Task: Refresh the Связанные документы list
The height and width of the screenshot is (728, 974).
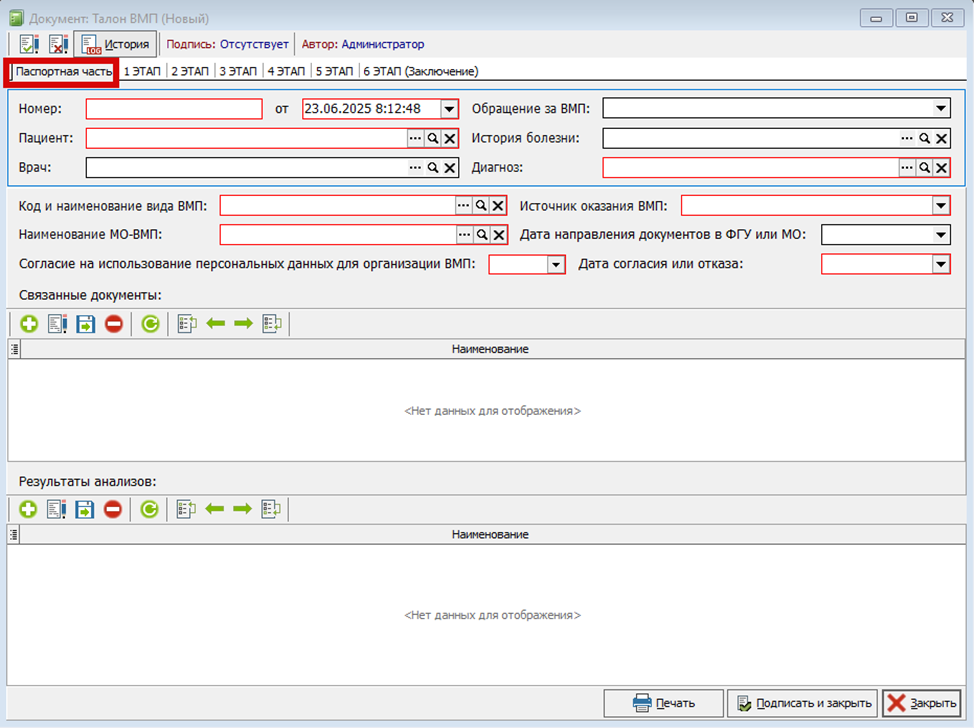Action: [150, 324]
